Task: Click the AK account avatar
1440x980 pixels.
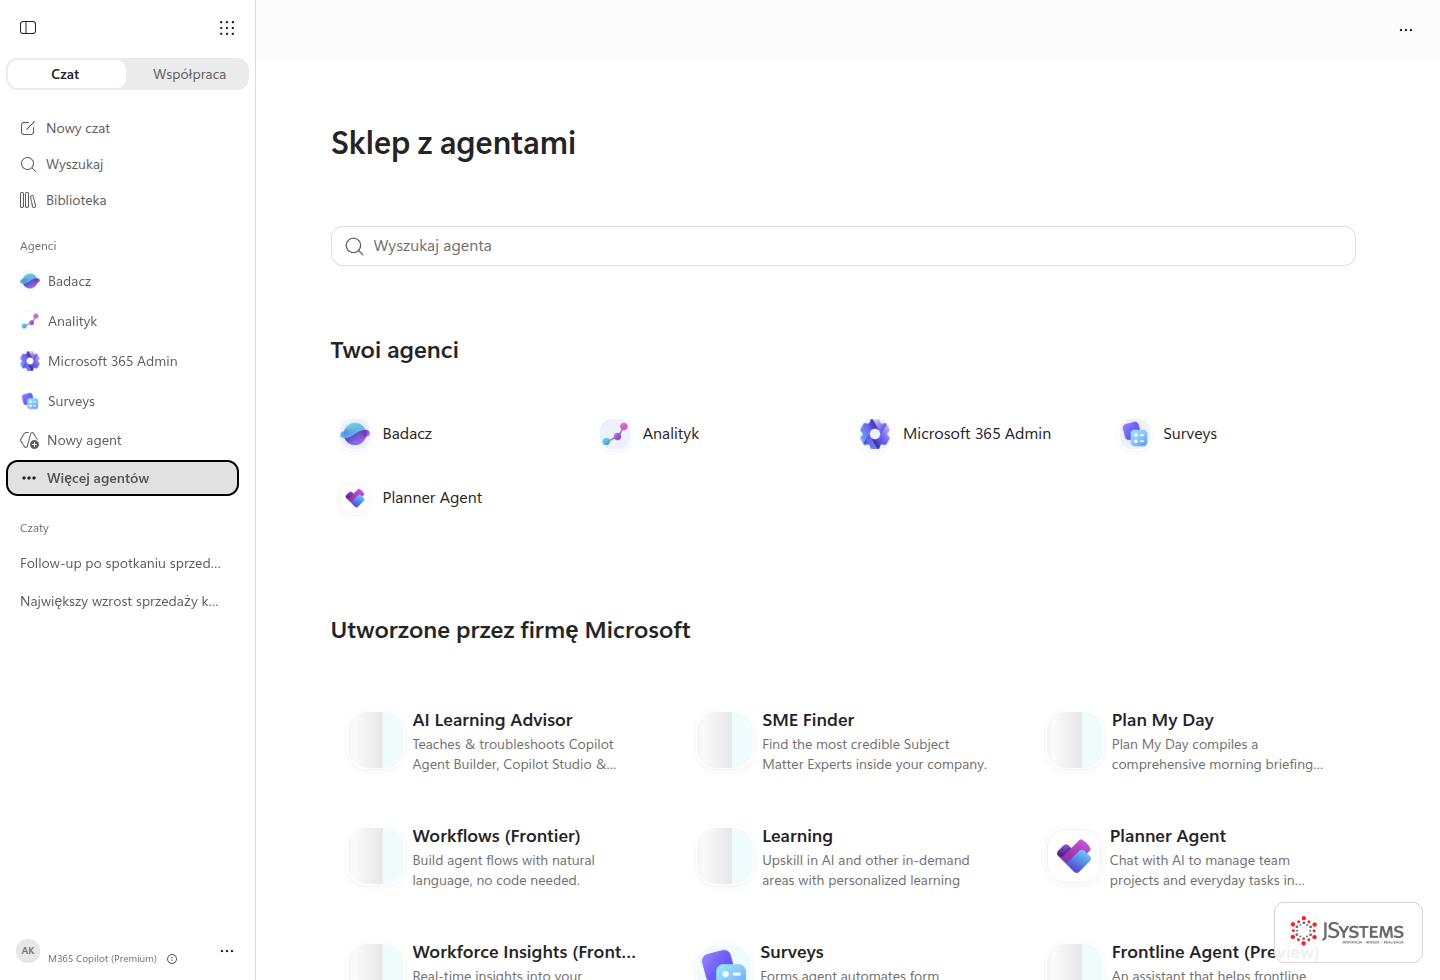Action: [28, 951]
